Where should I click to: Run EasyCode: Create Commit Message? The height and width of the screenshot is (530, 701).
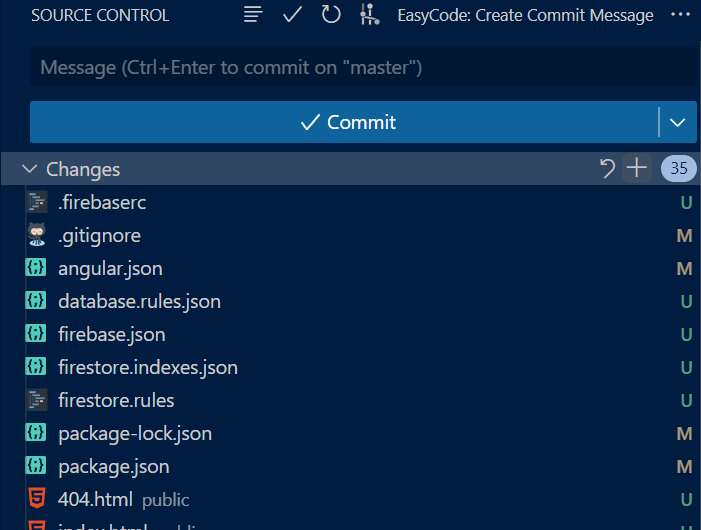tap(525, 15)
